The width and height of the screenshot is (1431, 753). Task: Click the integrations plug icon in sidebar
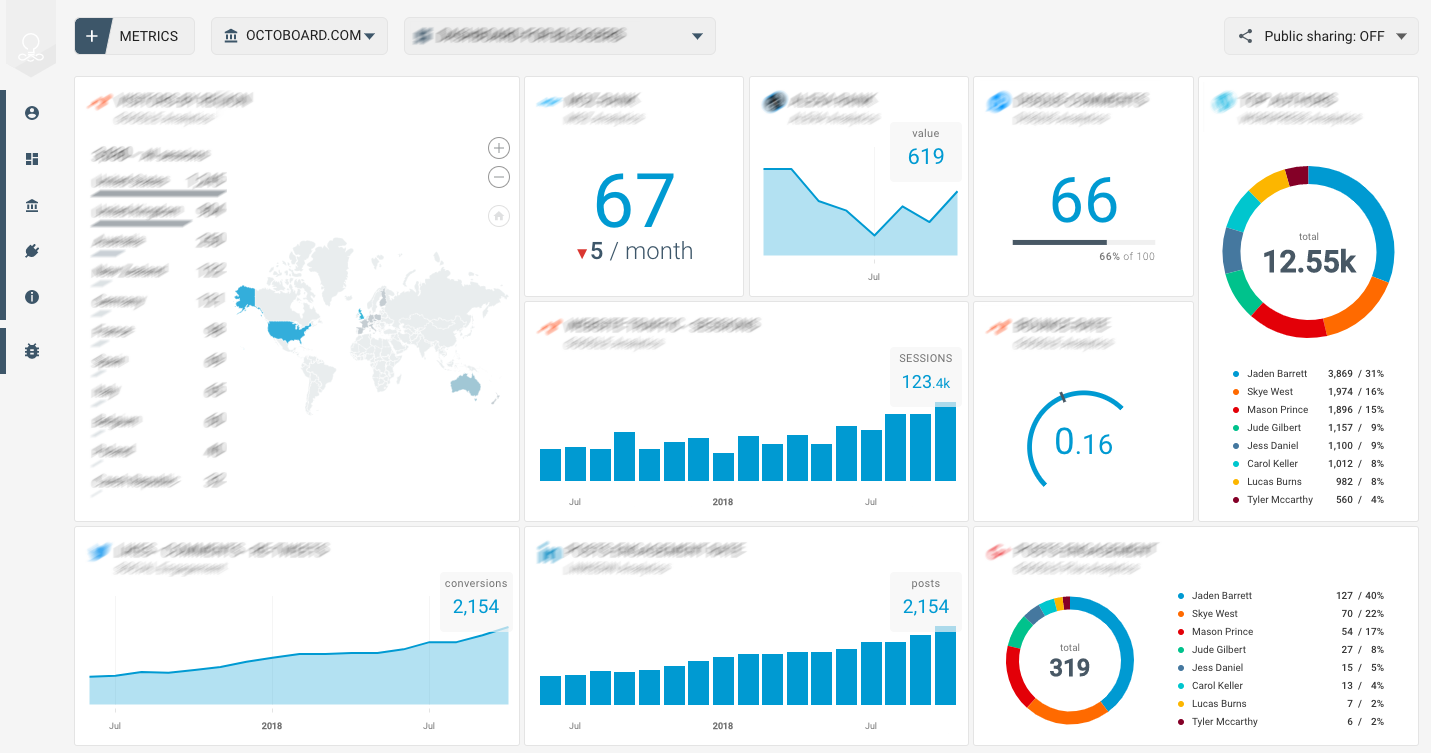coord(31,251)
